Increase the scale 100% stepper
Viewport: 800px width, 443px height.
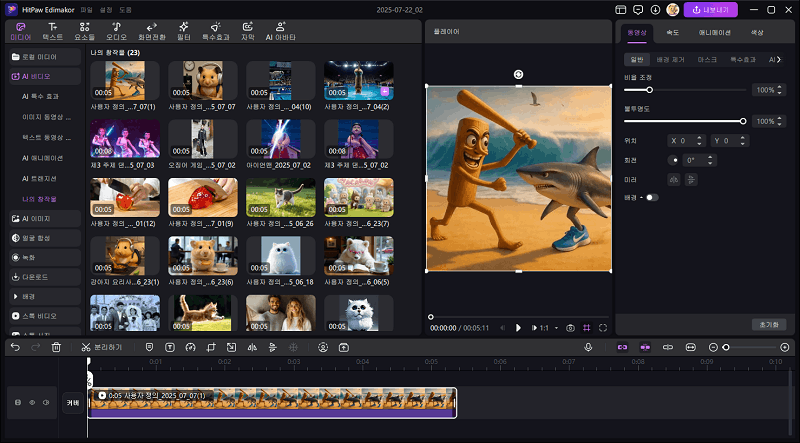pos(780,88)
